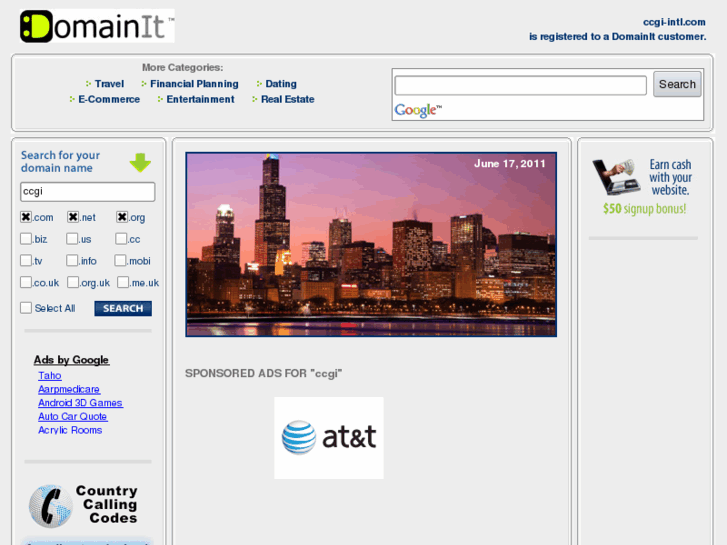Click the Google logo under the search box
Image resolution: width=727 pixels, height=545 pixels.
[x=418, y=110]
